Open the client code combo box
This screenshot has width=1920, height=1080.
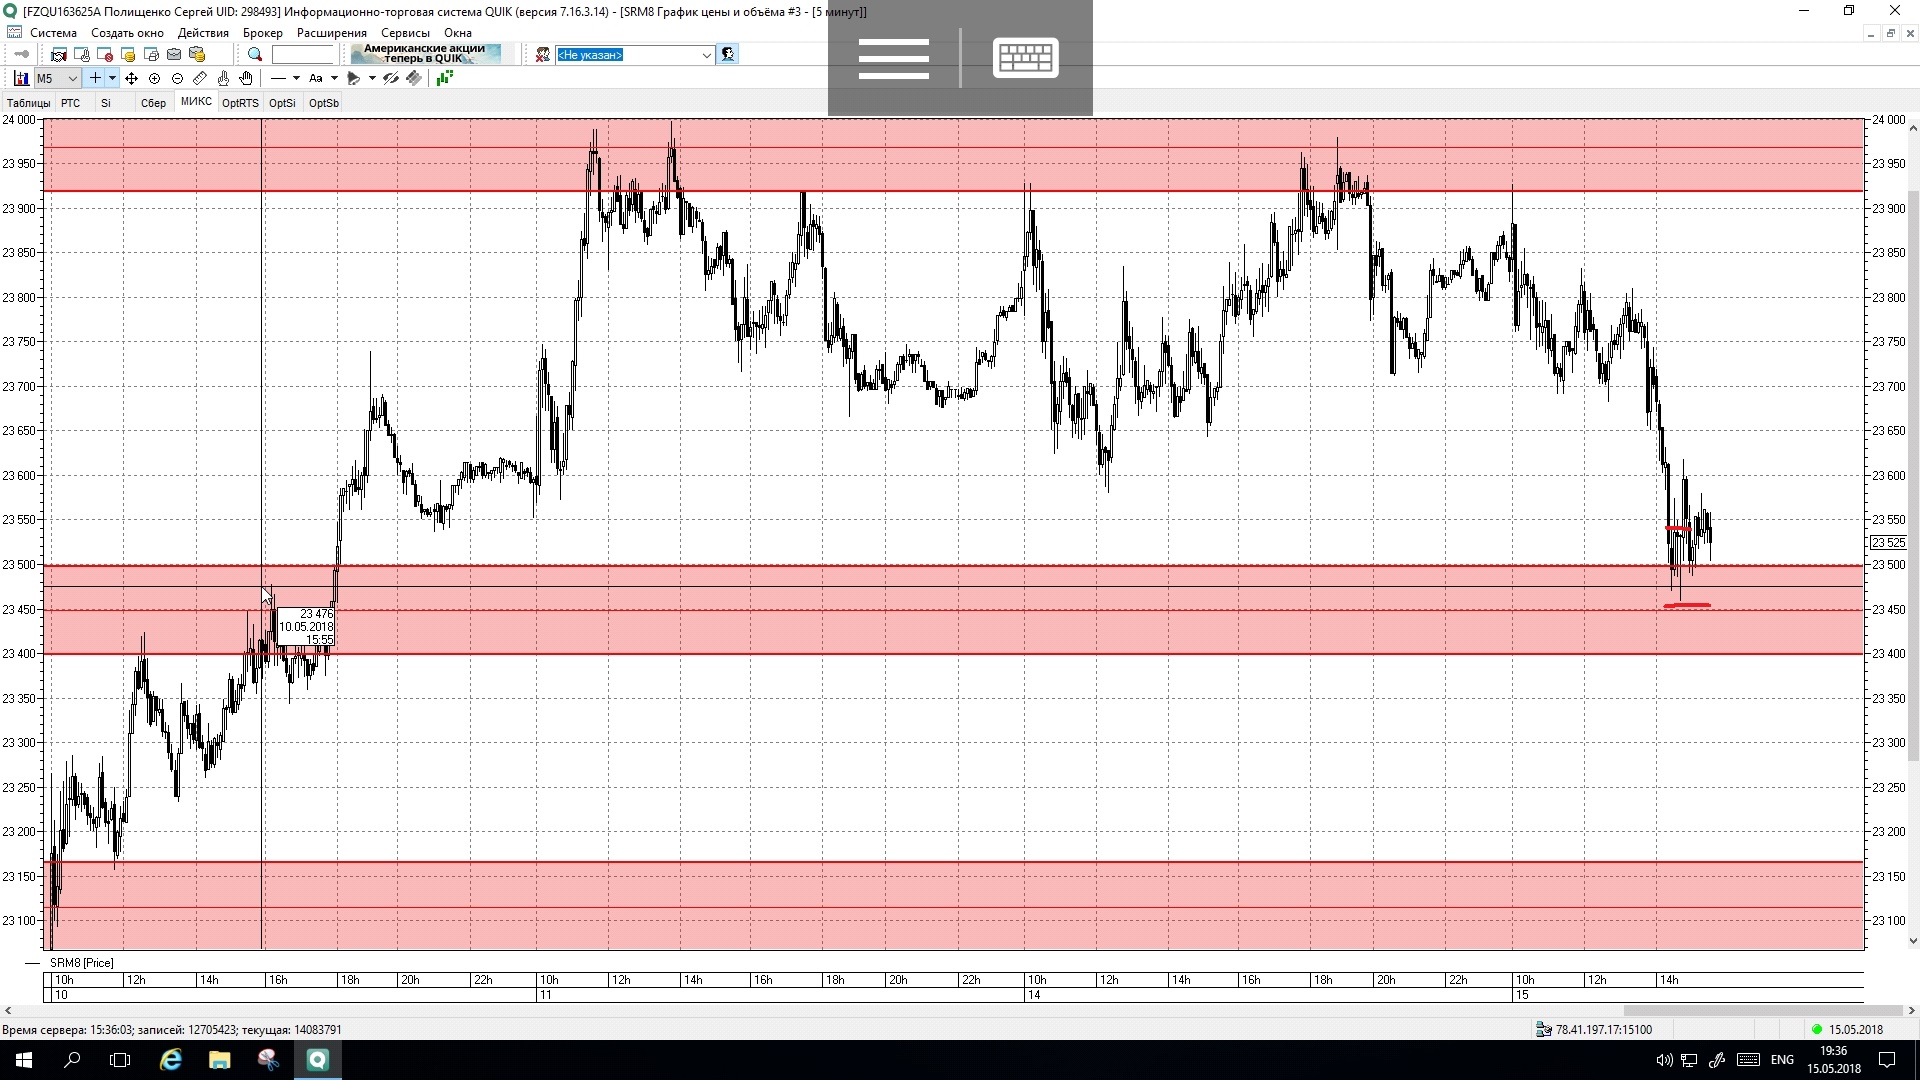(x=634, y=55)
